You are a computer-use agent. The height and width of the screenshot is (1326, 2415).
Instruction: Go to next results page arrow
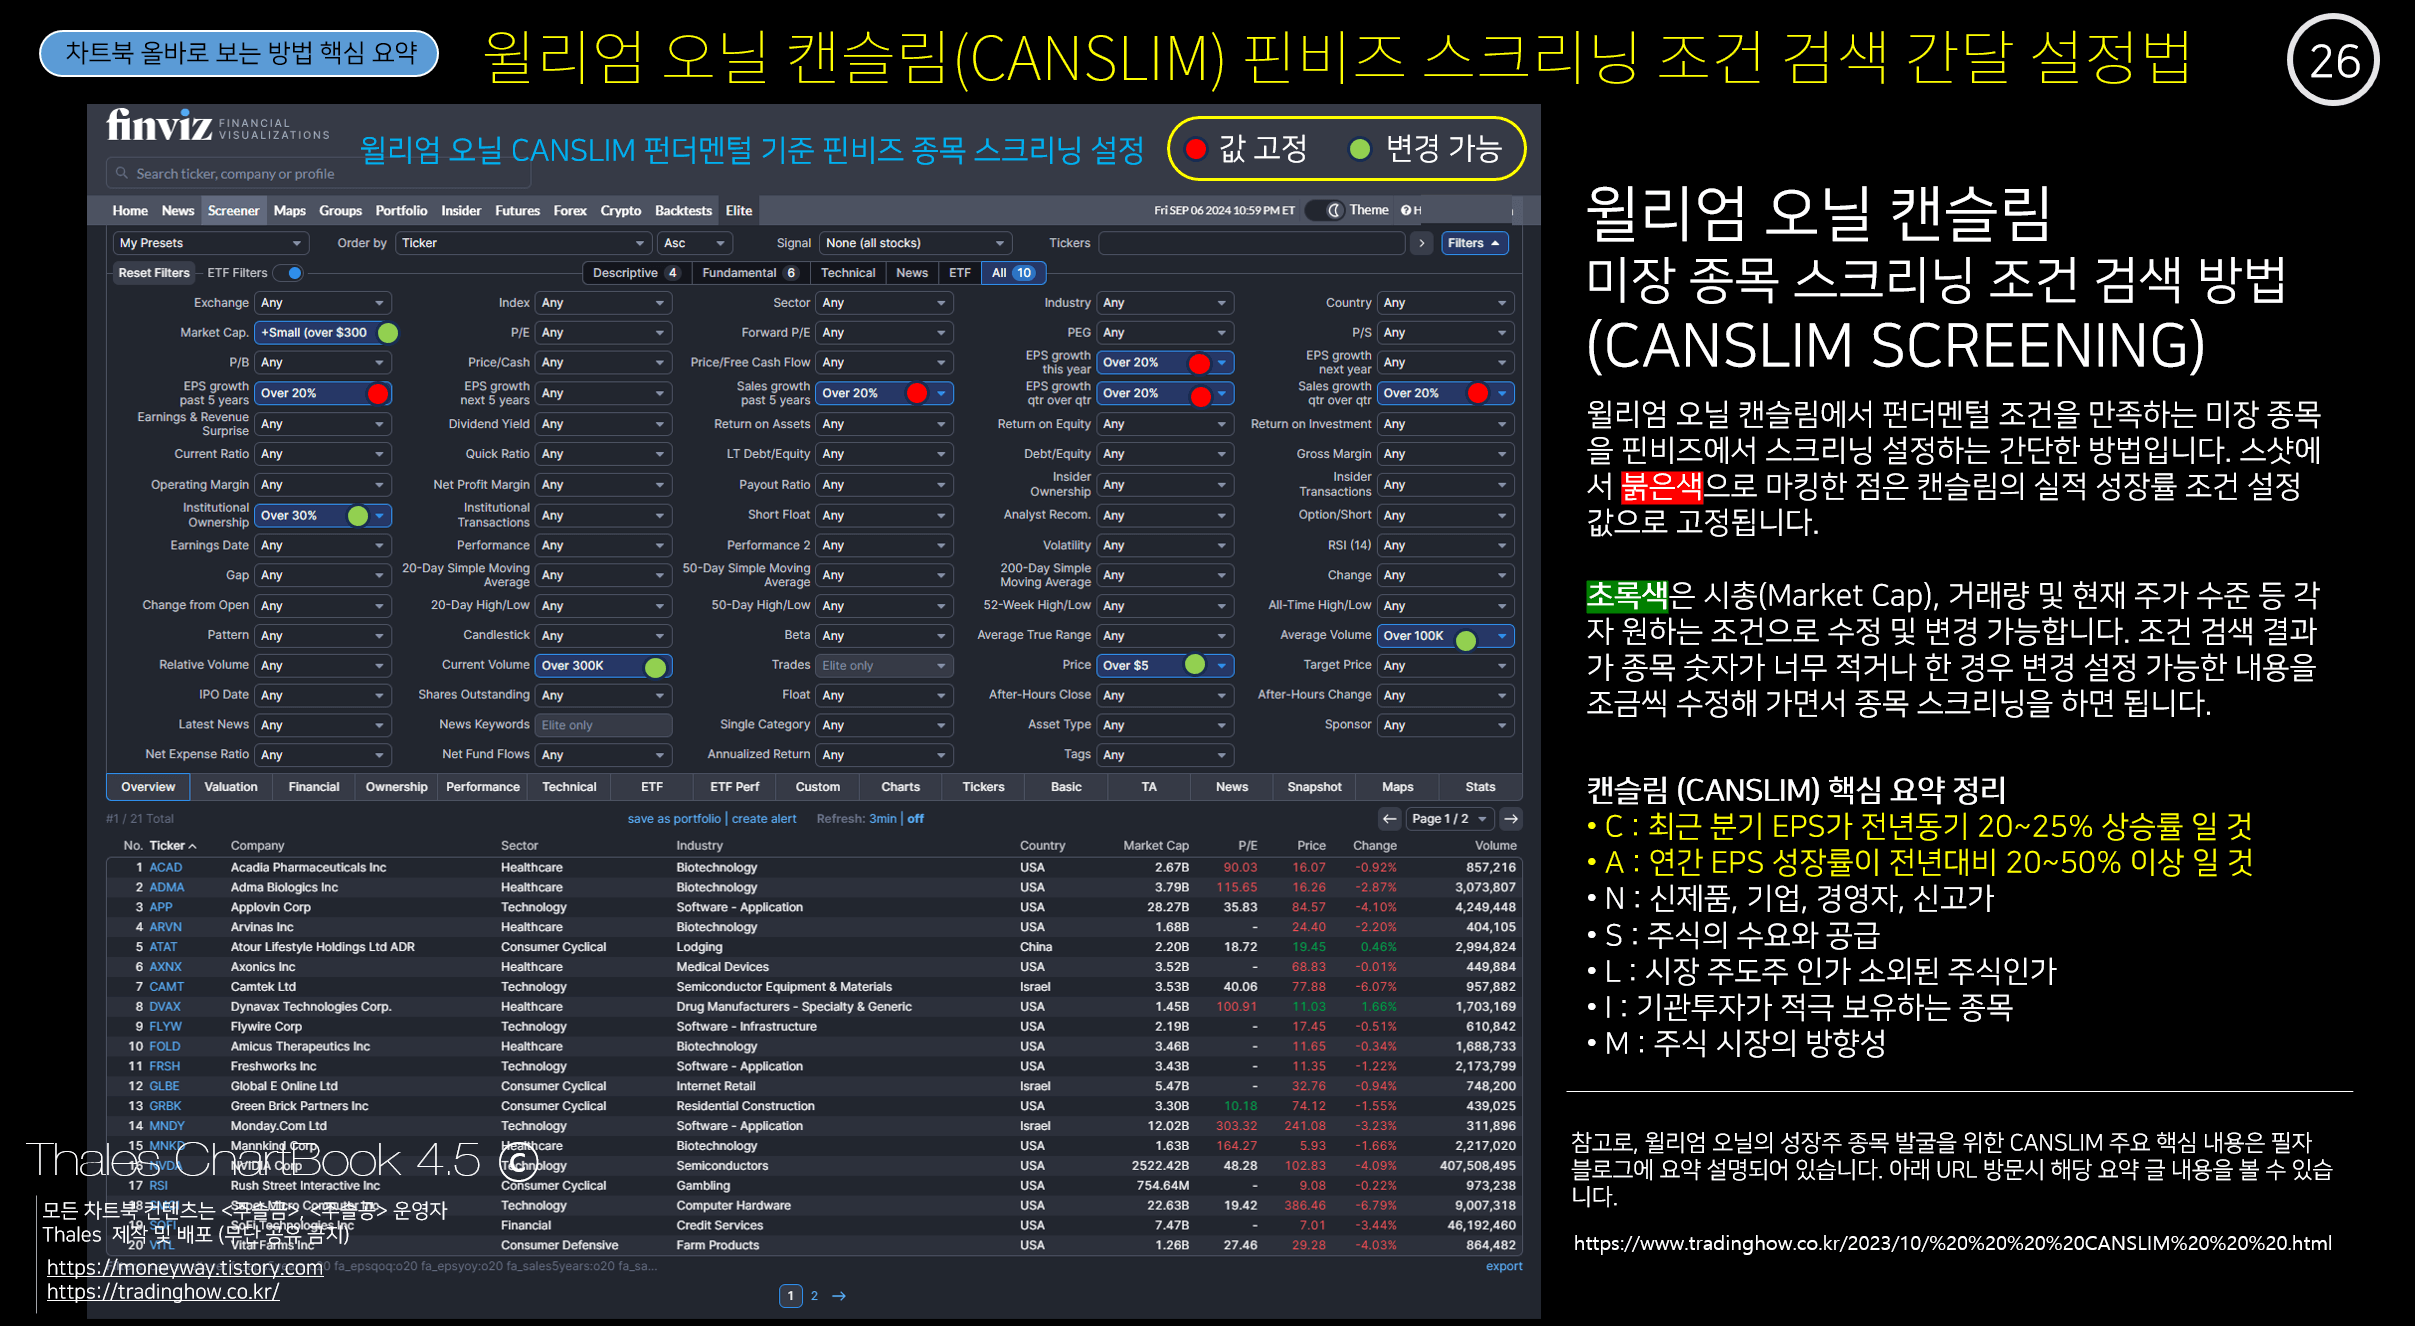point(1511,818)
